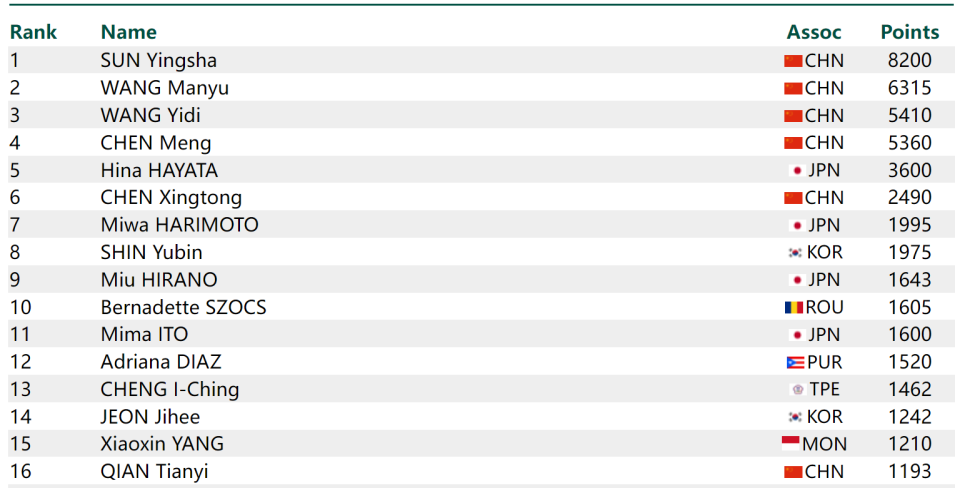Click the Japan flag beside Mima ITO
Image resolution: width=960 pixels, height=488 pixels.
click(x=797, y=335)
